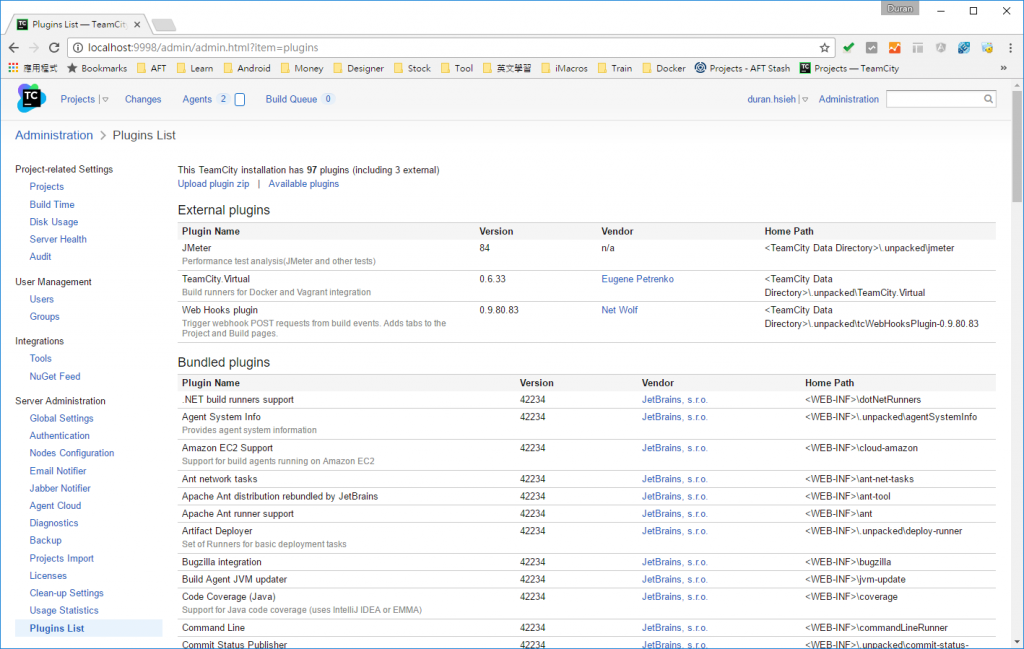The width and height of the screenshot is (1024, 649).
Task: Open Nodes Configuration page
Action: (72, 452)
